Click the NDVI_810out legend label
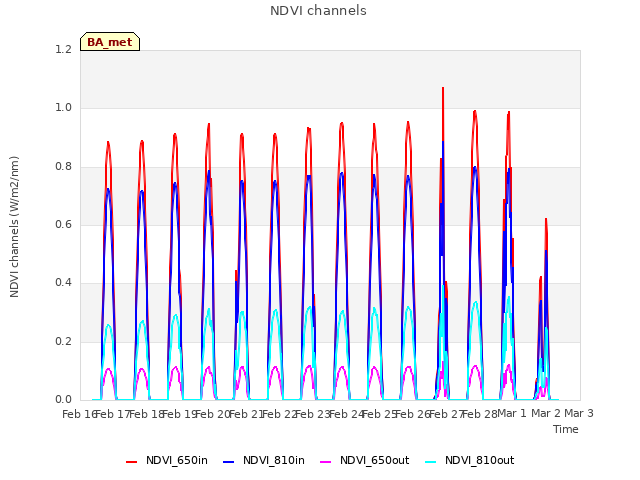 [x=479, y=460]
